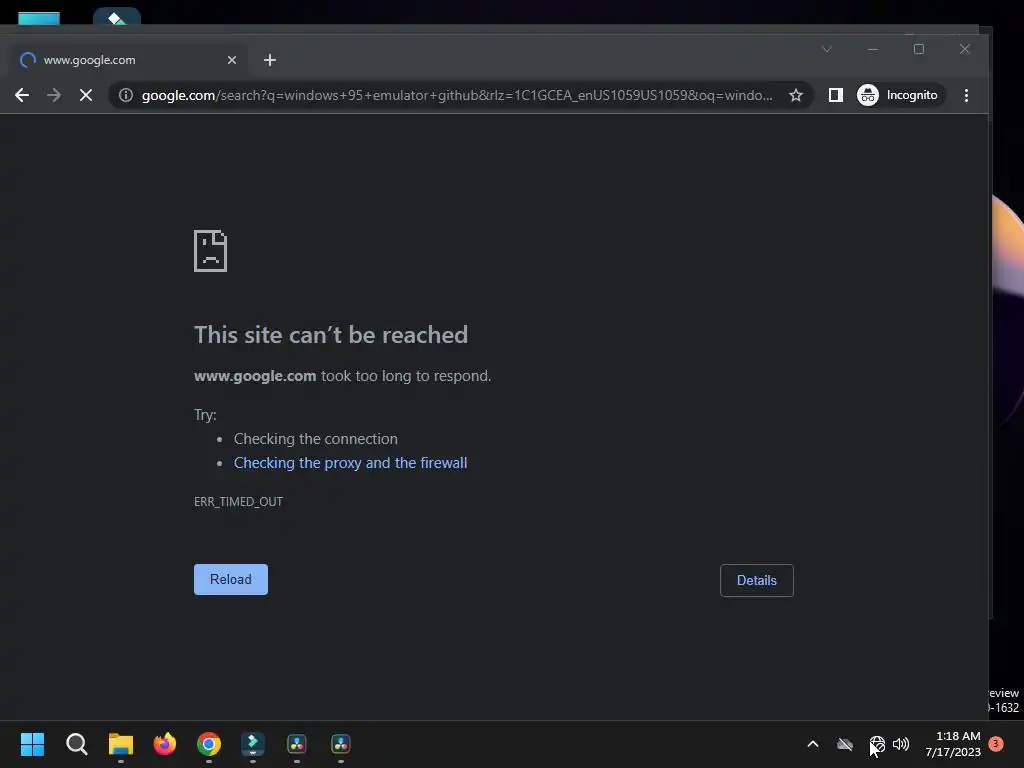Screen dimensions: 1024x768
Task: Click 'Checking the connection' suggestion text
Action: coord(315,439)
